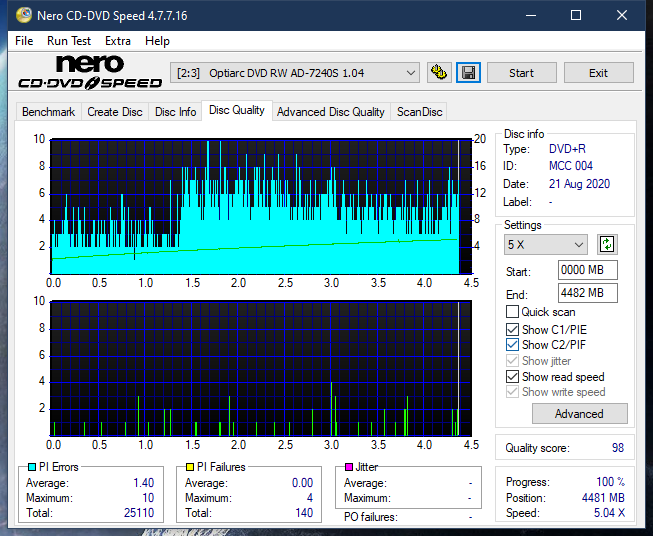Toggle Show C1/PIE checkbox
The width and height of the screenshot is (653, 536).
coord(512,329)
